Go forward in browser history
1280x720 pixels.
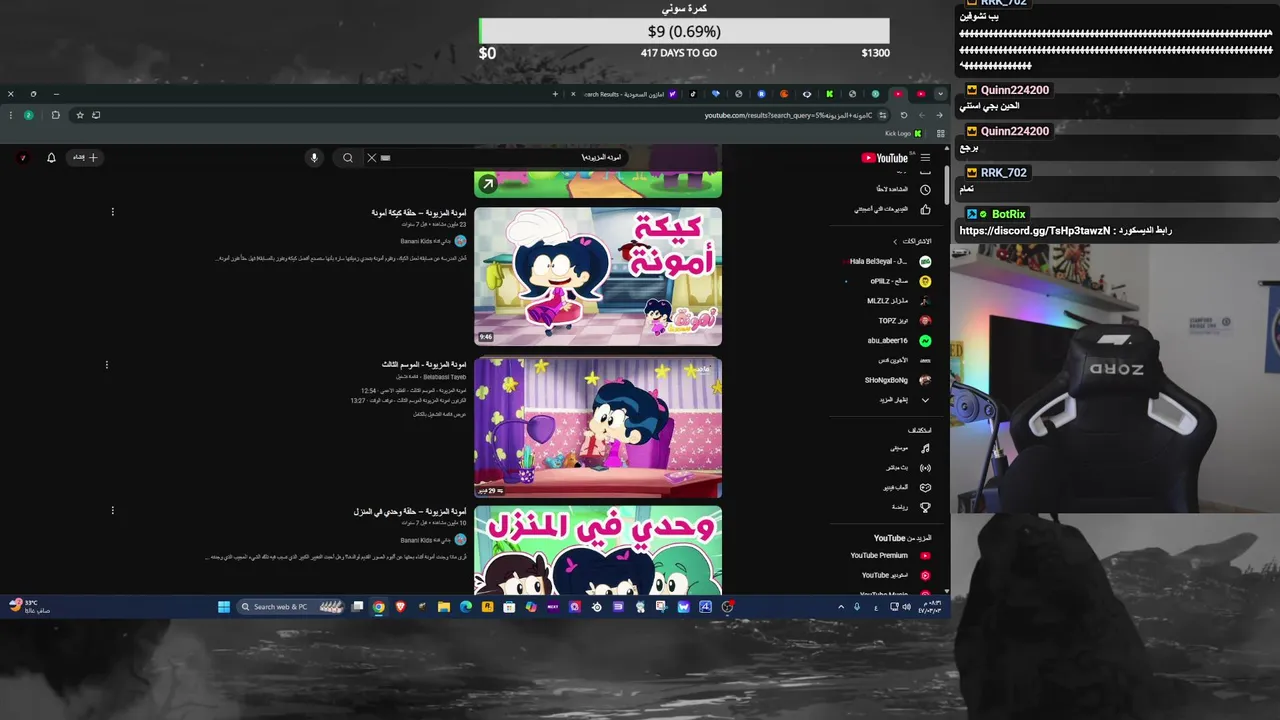921,115
